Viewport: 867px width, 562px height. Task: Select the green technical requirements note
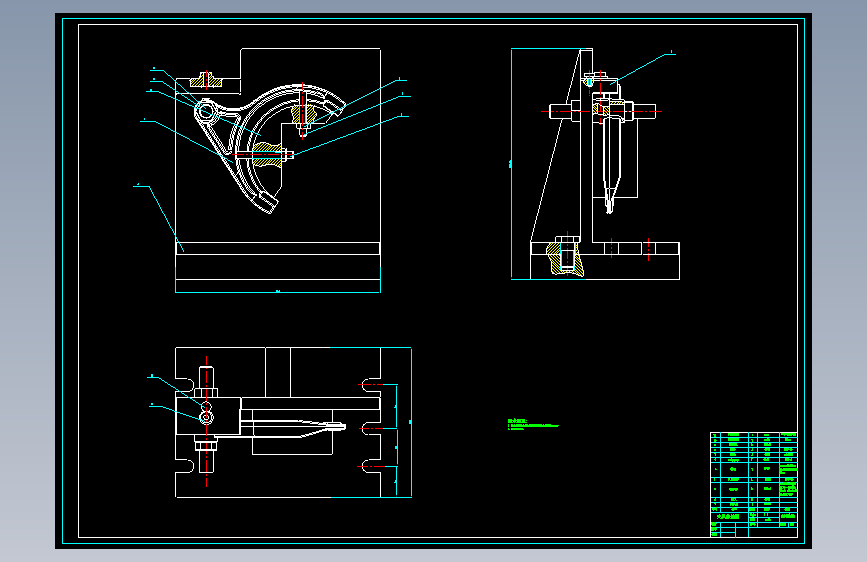533,424
